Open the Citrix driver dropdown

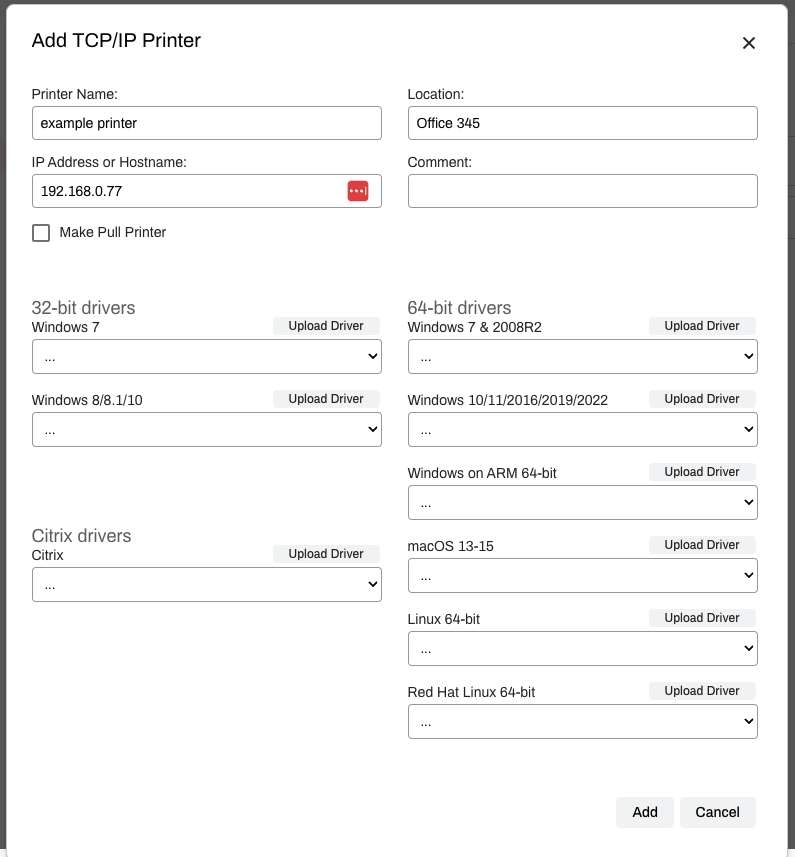(207, 584)
